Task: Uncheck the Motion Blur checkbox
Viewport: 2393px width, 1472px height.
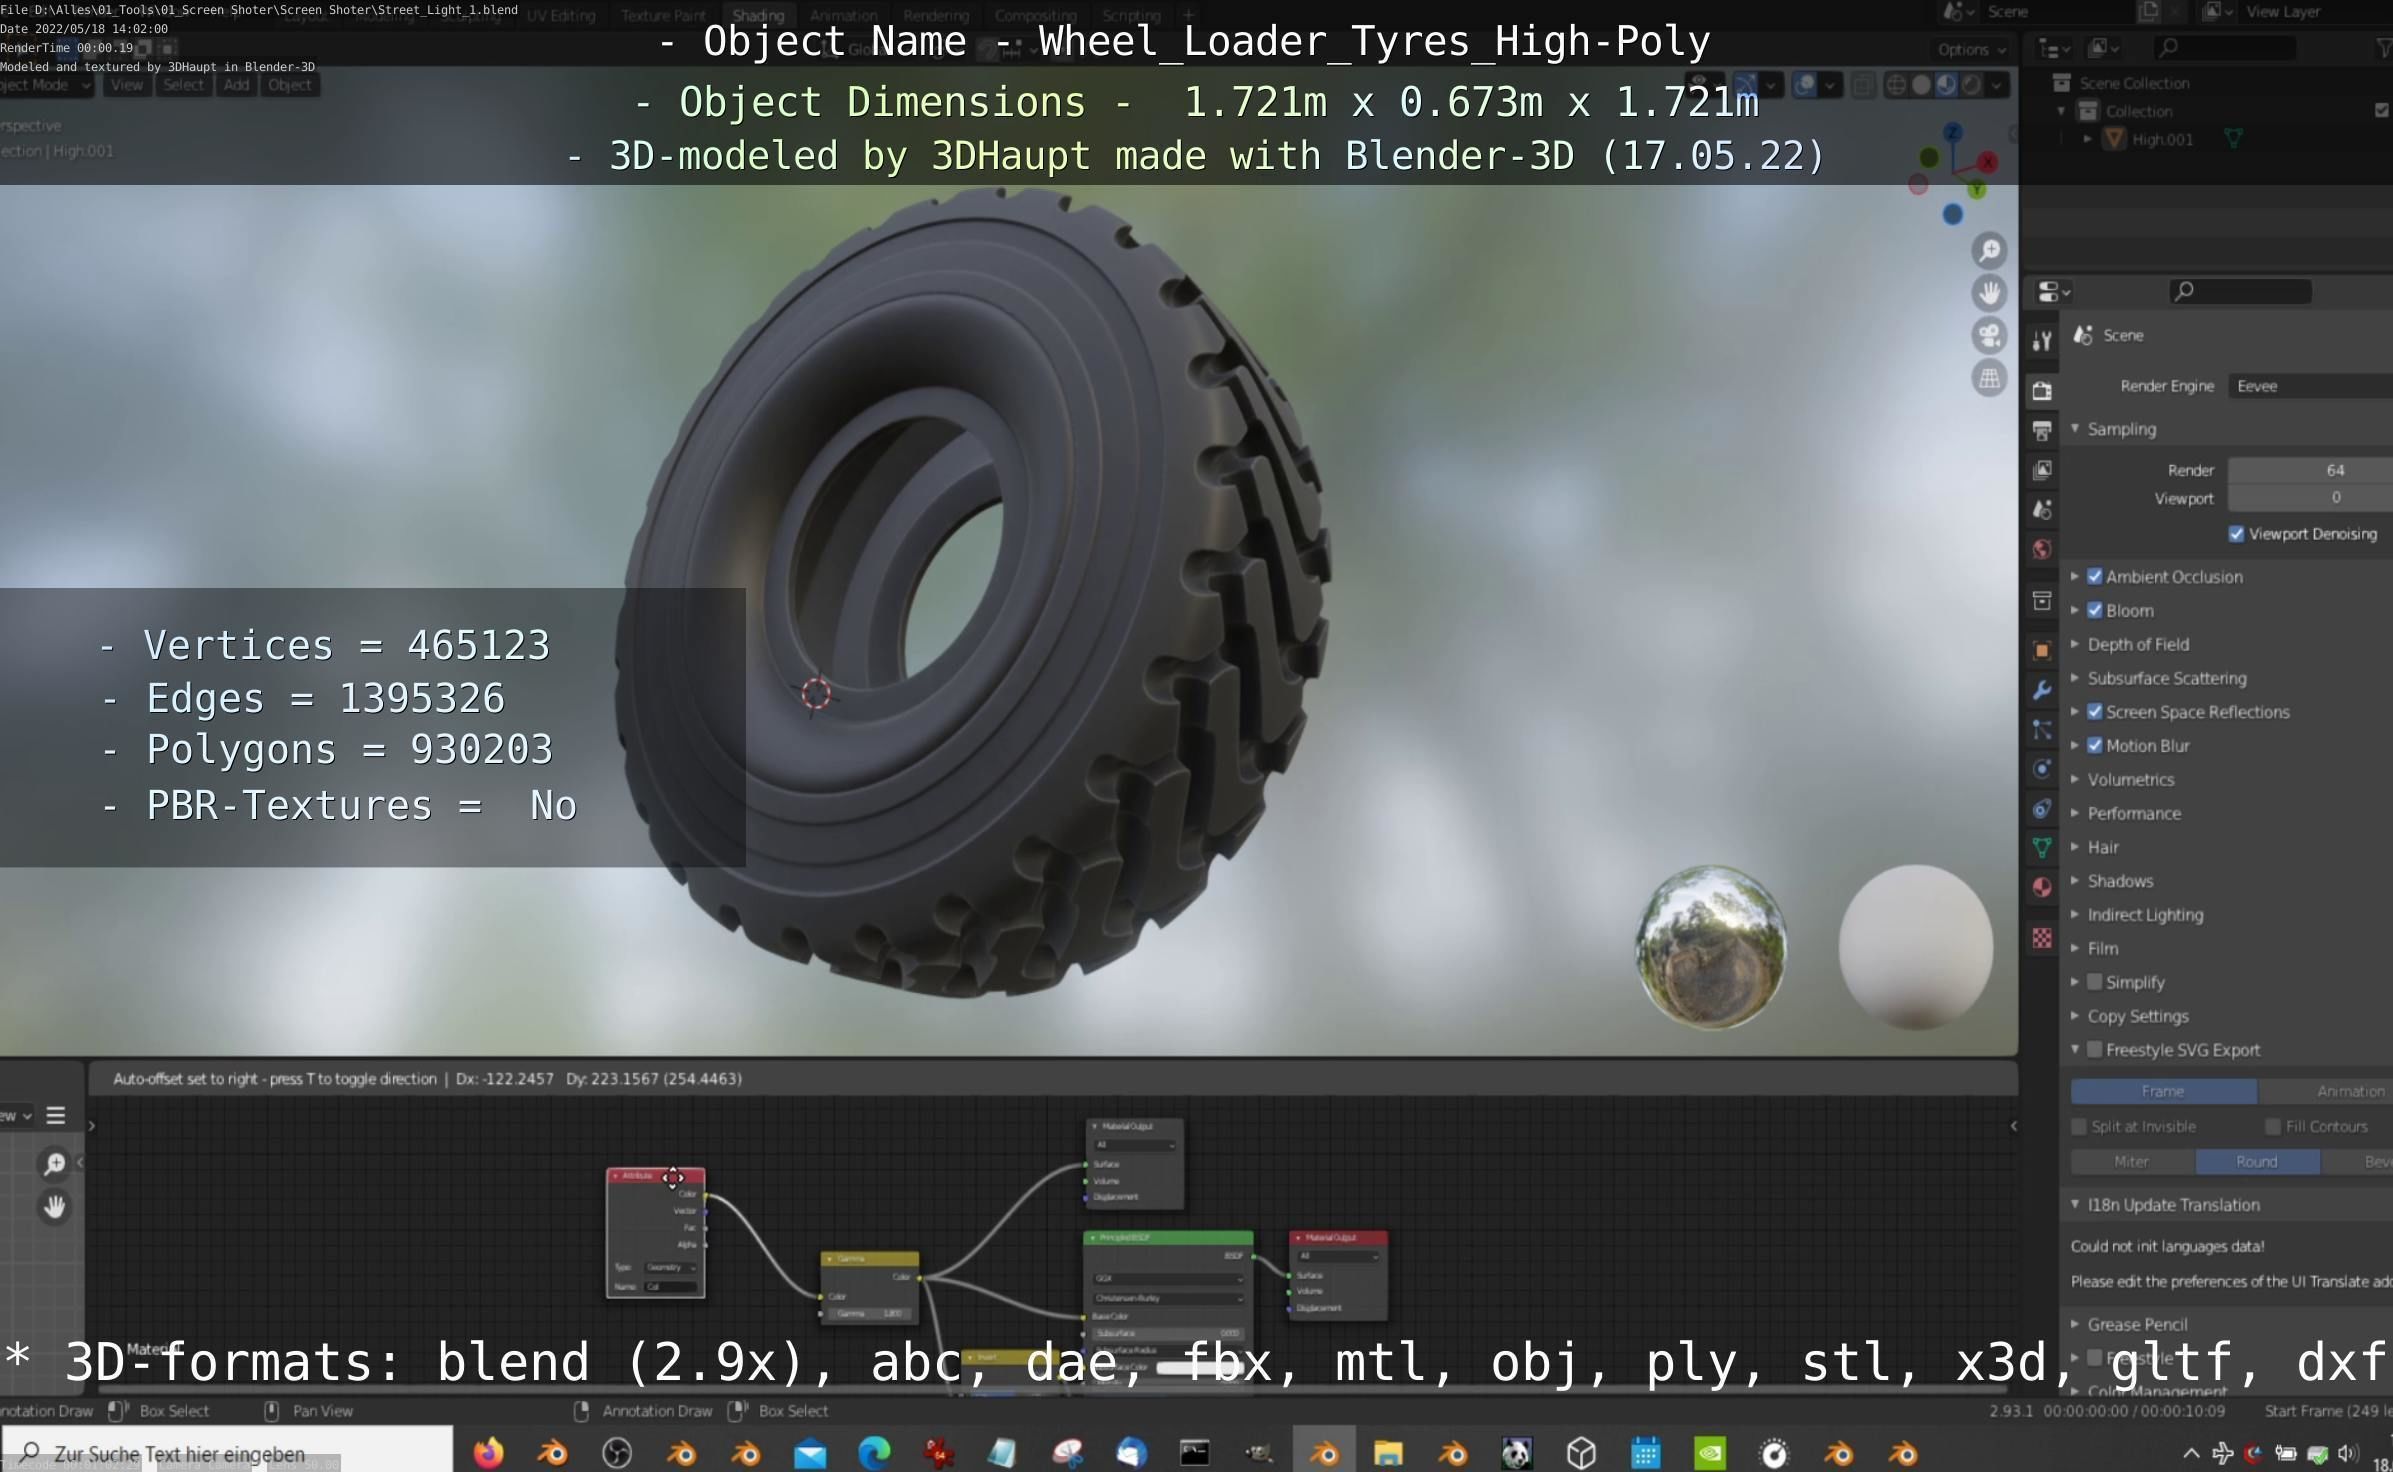Action: point(2094,745)
